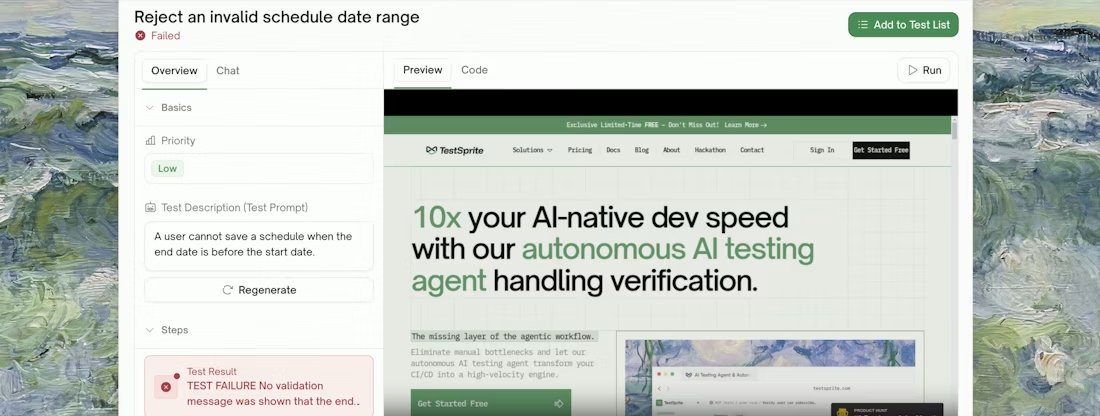This screenshot has height=416, width=1100.
Task: Click the Test Description robot icon
Action: click(x=150, y=208)
